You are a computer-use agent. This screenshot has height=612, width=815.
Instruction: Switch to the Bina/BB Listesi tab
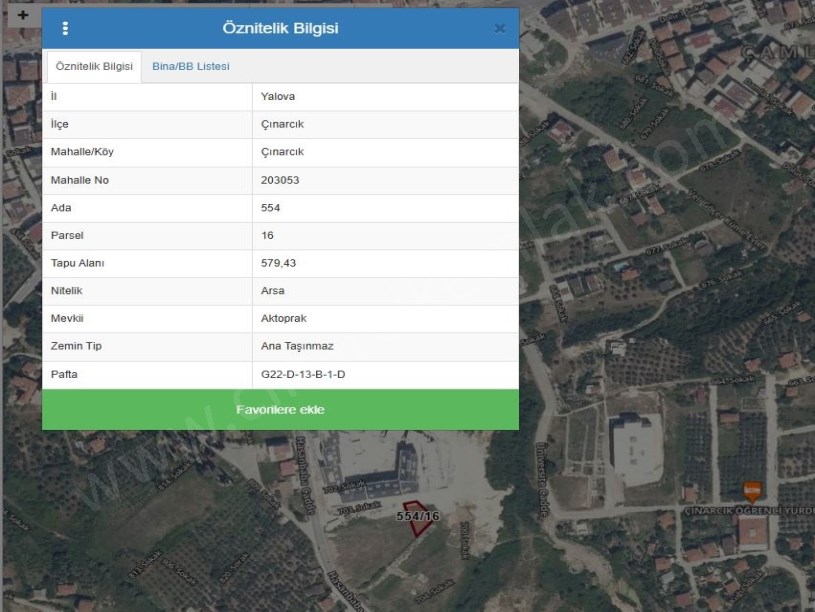[190, 66]
